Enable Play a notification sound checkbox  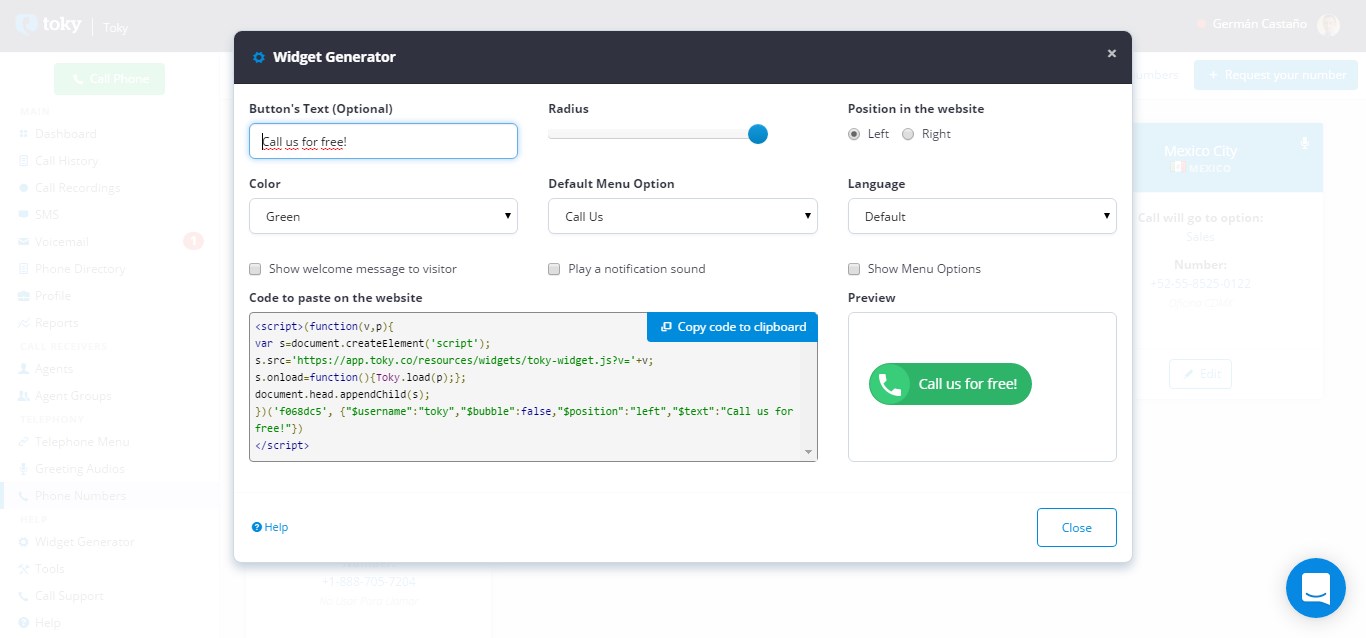554,269
